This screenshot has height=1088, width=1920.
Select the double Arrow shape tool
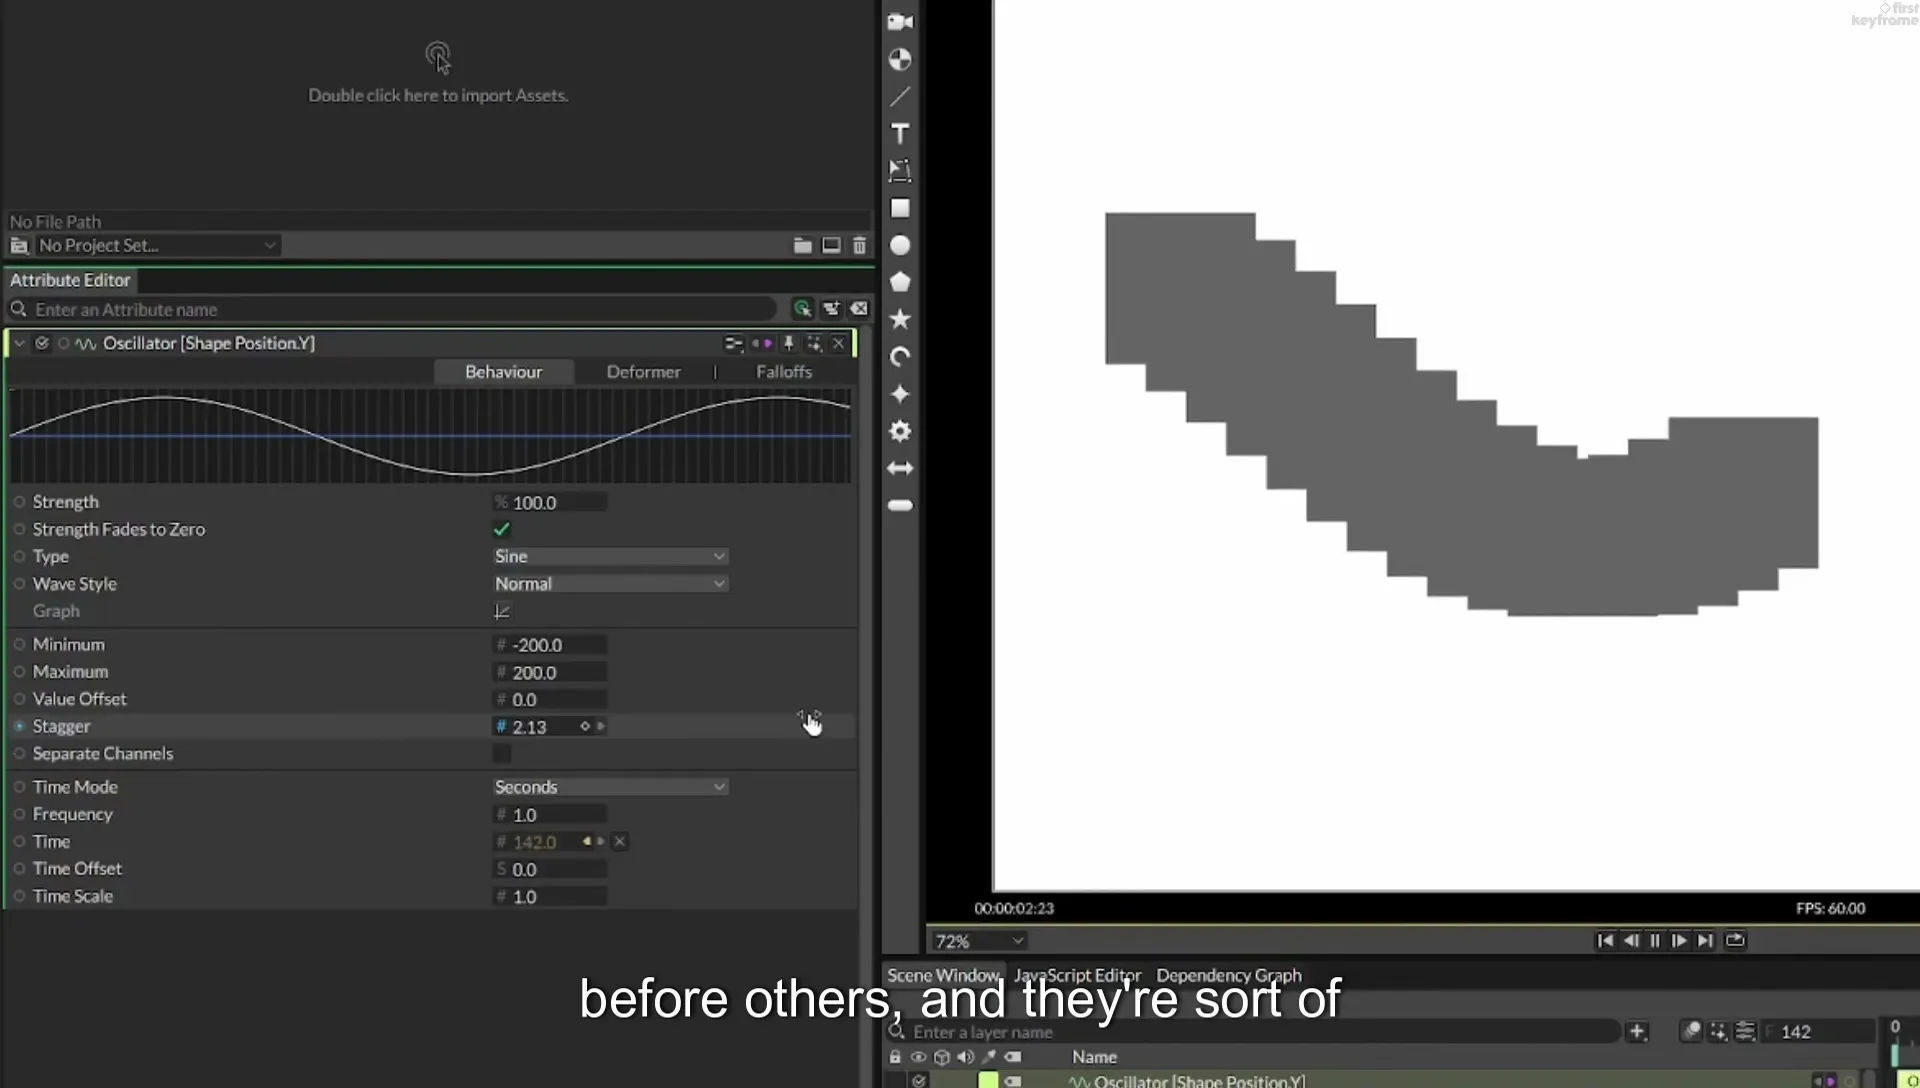900,468
